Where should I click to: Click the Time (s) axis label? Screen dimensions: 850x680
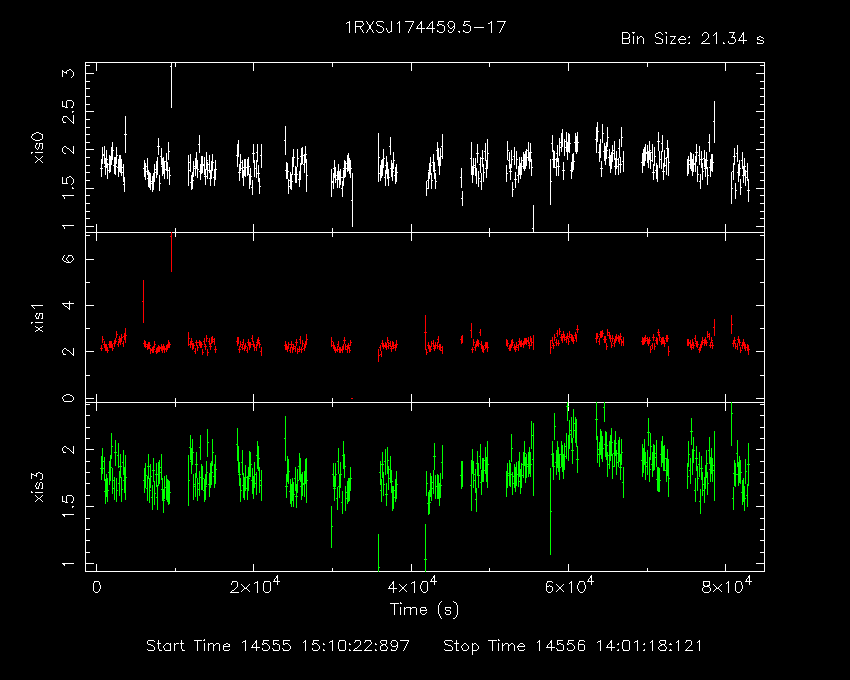point(424,610)
